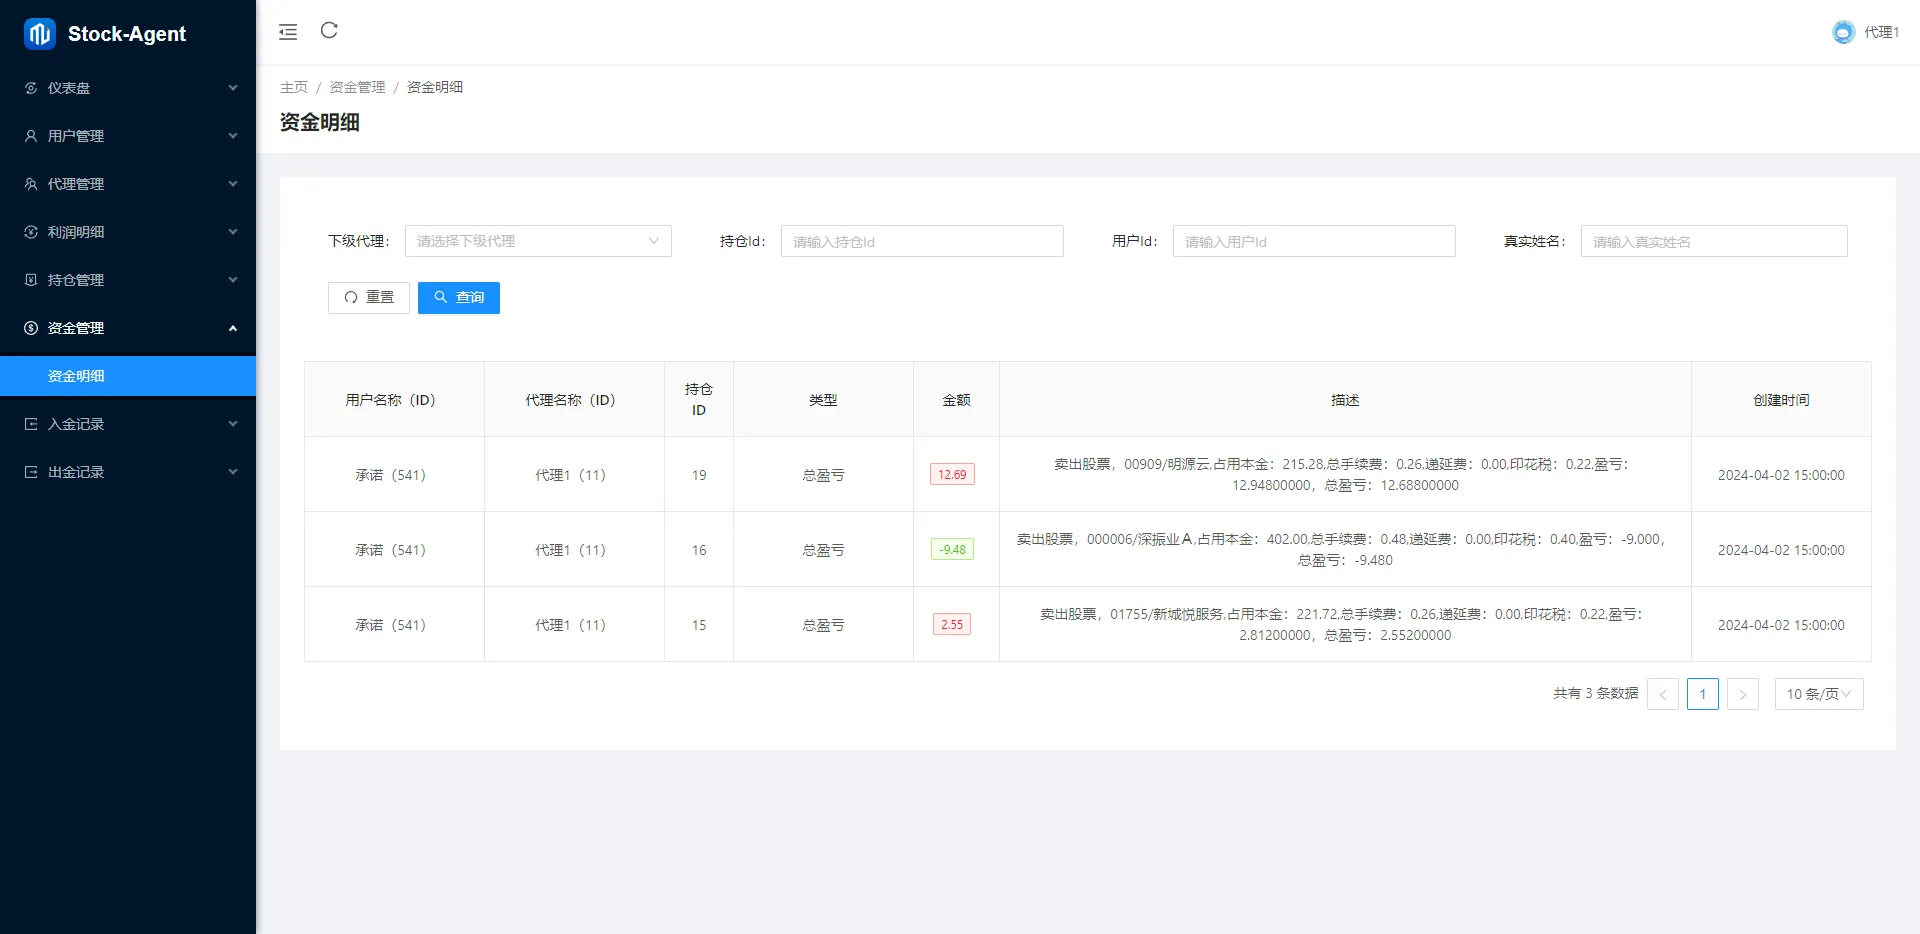The width and height of the screenshot is (1920, 934).
Task: Collapse the 资金管理 sidebar section
Action: 128,328
